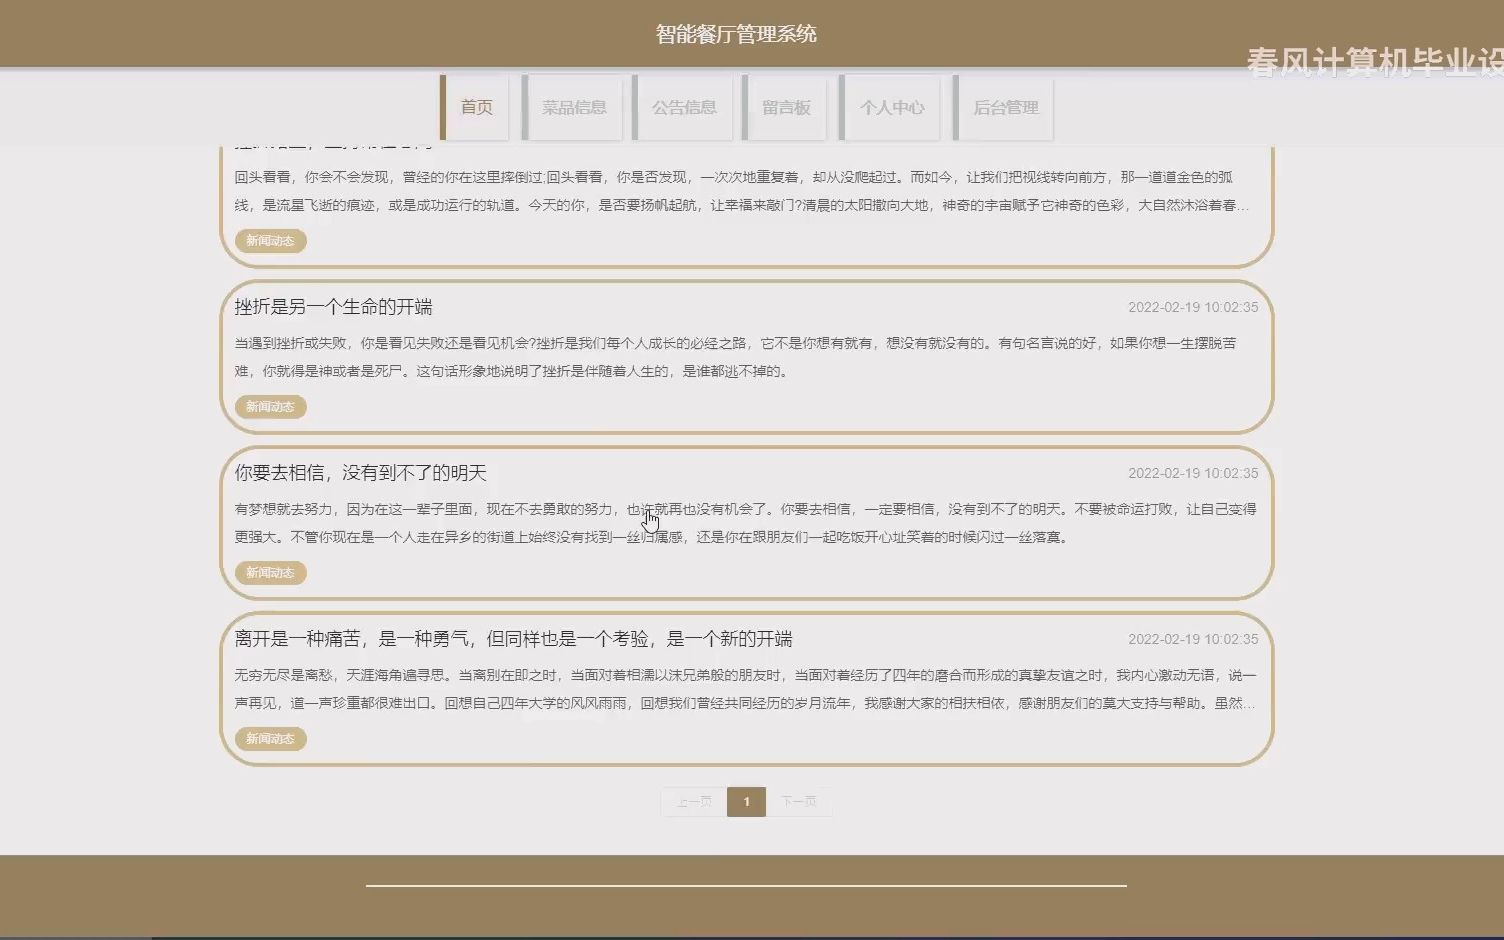Click 新闻动态 tag of the top partial card
Screen dimensions: 1504x940
point(270,241)
